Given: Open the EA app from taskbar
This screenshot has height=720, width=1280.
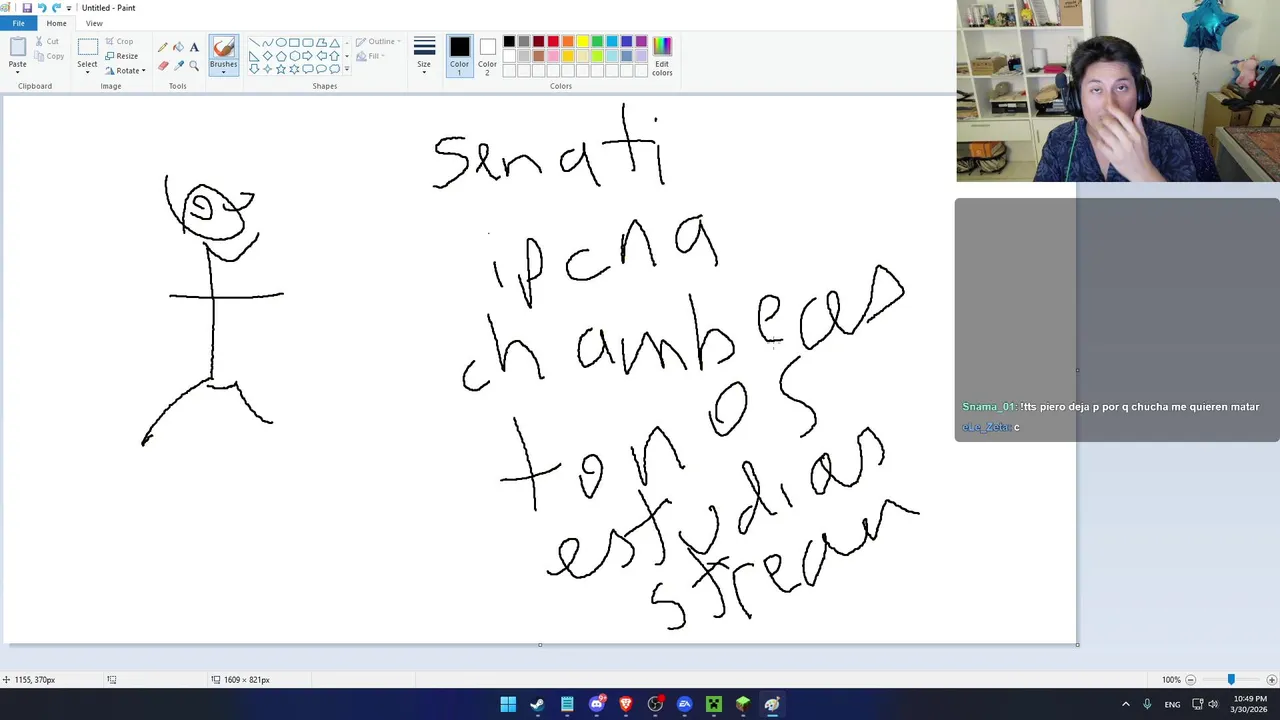Looking at the screenshot, I should [x=684, y=705].
